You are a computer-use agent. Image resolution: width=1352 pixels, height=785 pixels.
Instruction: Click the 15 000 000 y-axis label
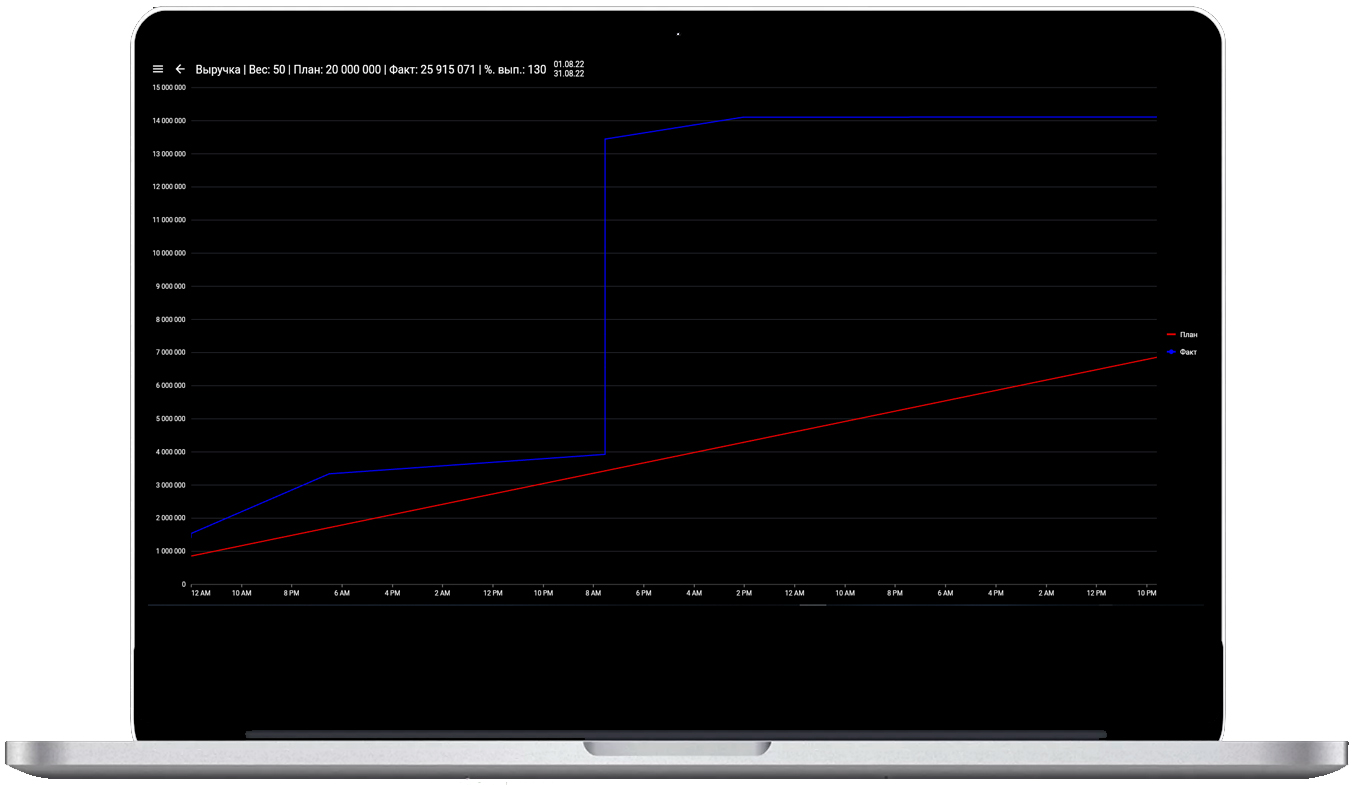pyautogui.click(x=169, y=88)
